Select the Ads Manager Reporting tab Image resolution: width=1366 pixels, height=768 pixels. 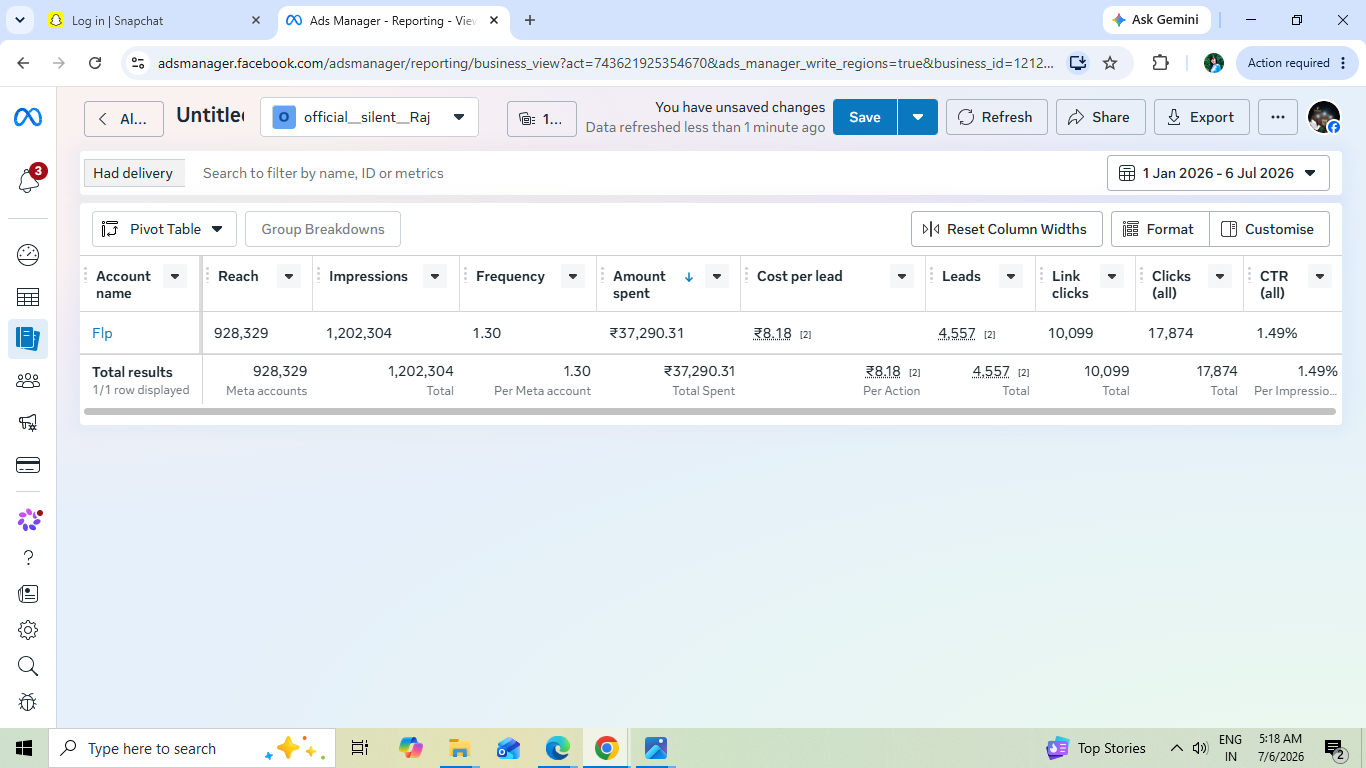tap(392, 20)
